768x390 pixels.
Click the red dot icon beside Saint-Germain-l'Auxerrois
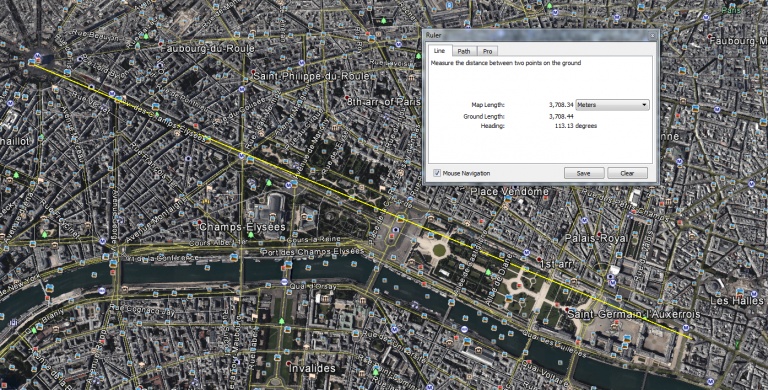(567, 310)
